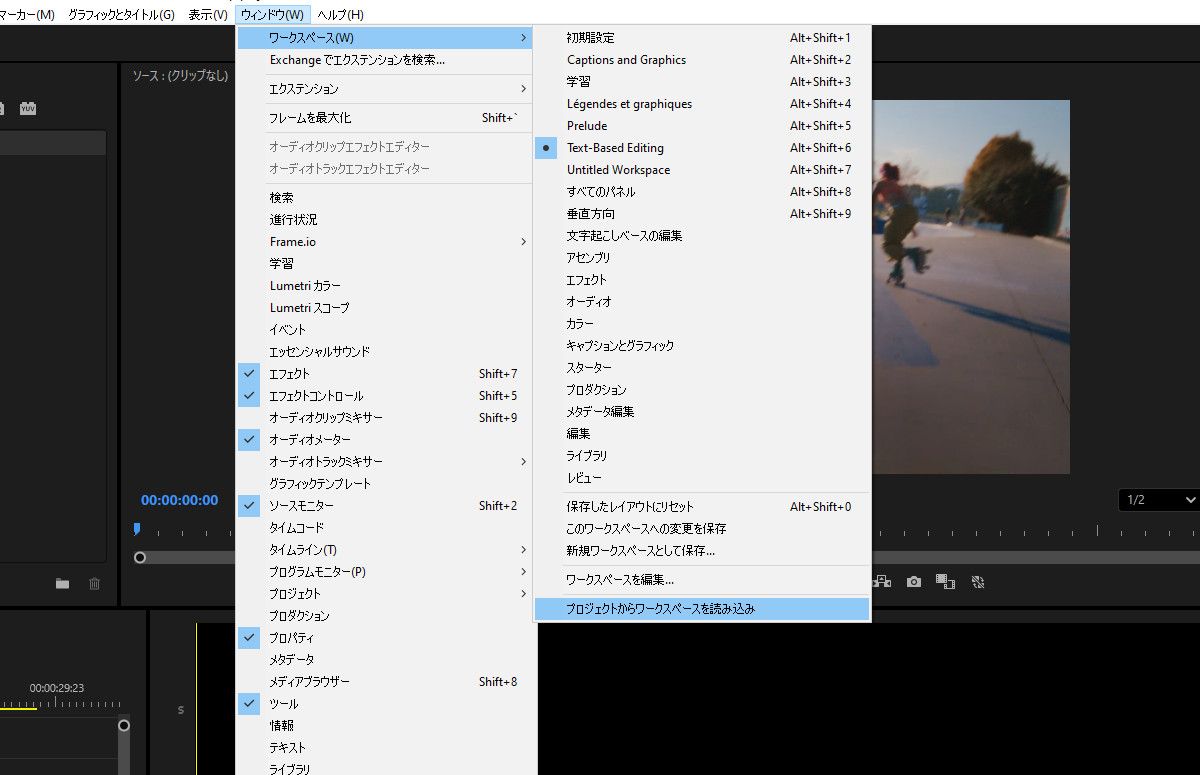Toggle proxies with the crossed filmstrip icon
This screenshot has width=1200, height=775.
[x=977, y=582]
